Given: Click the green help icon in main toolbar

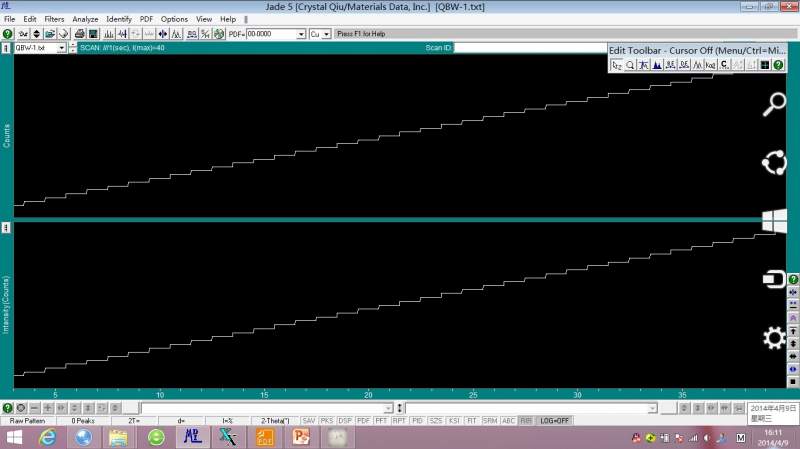Looking at the screenshot, I should pyautogui.click(x=7, y=34).
